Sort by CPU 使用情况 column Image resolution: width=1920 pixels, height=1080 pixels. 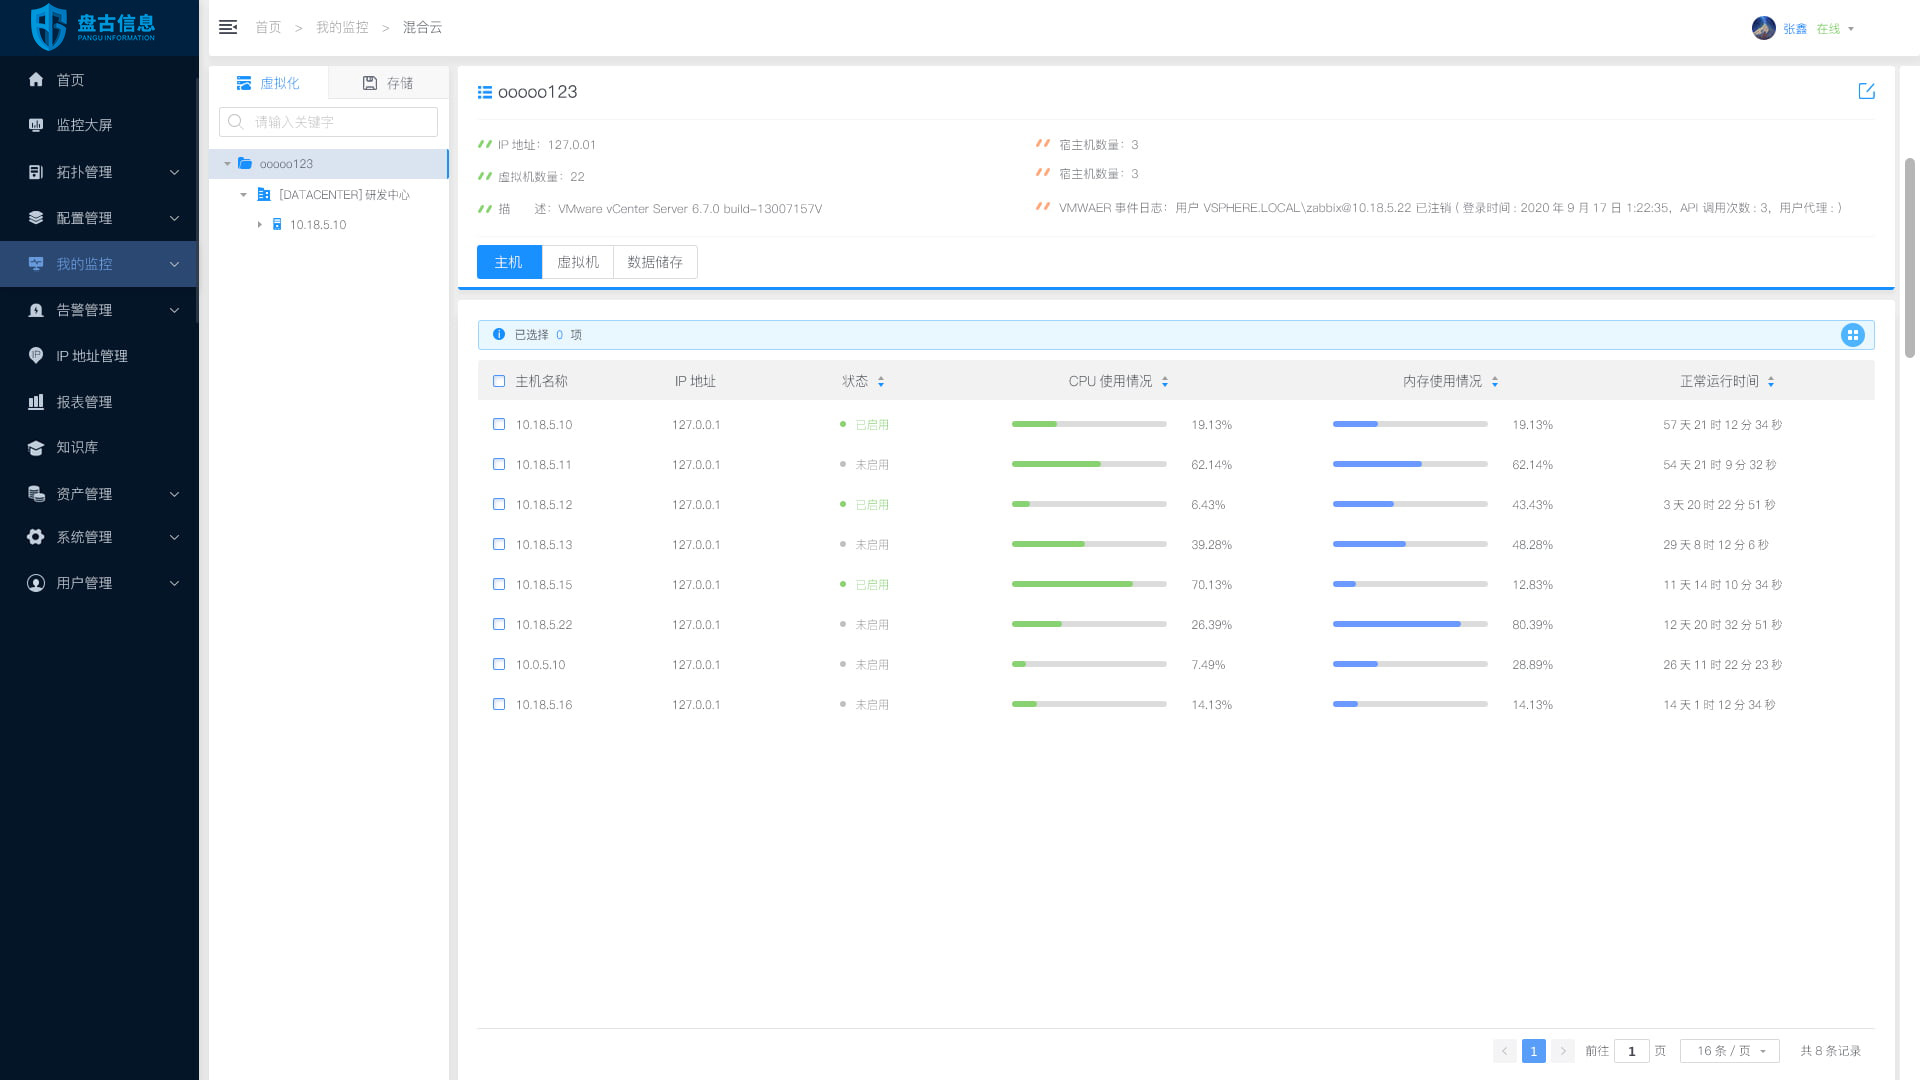[x=1165, y=382]
